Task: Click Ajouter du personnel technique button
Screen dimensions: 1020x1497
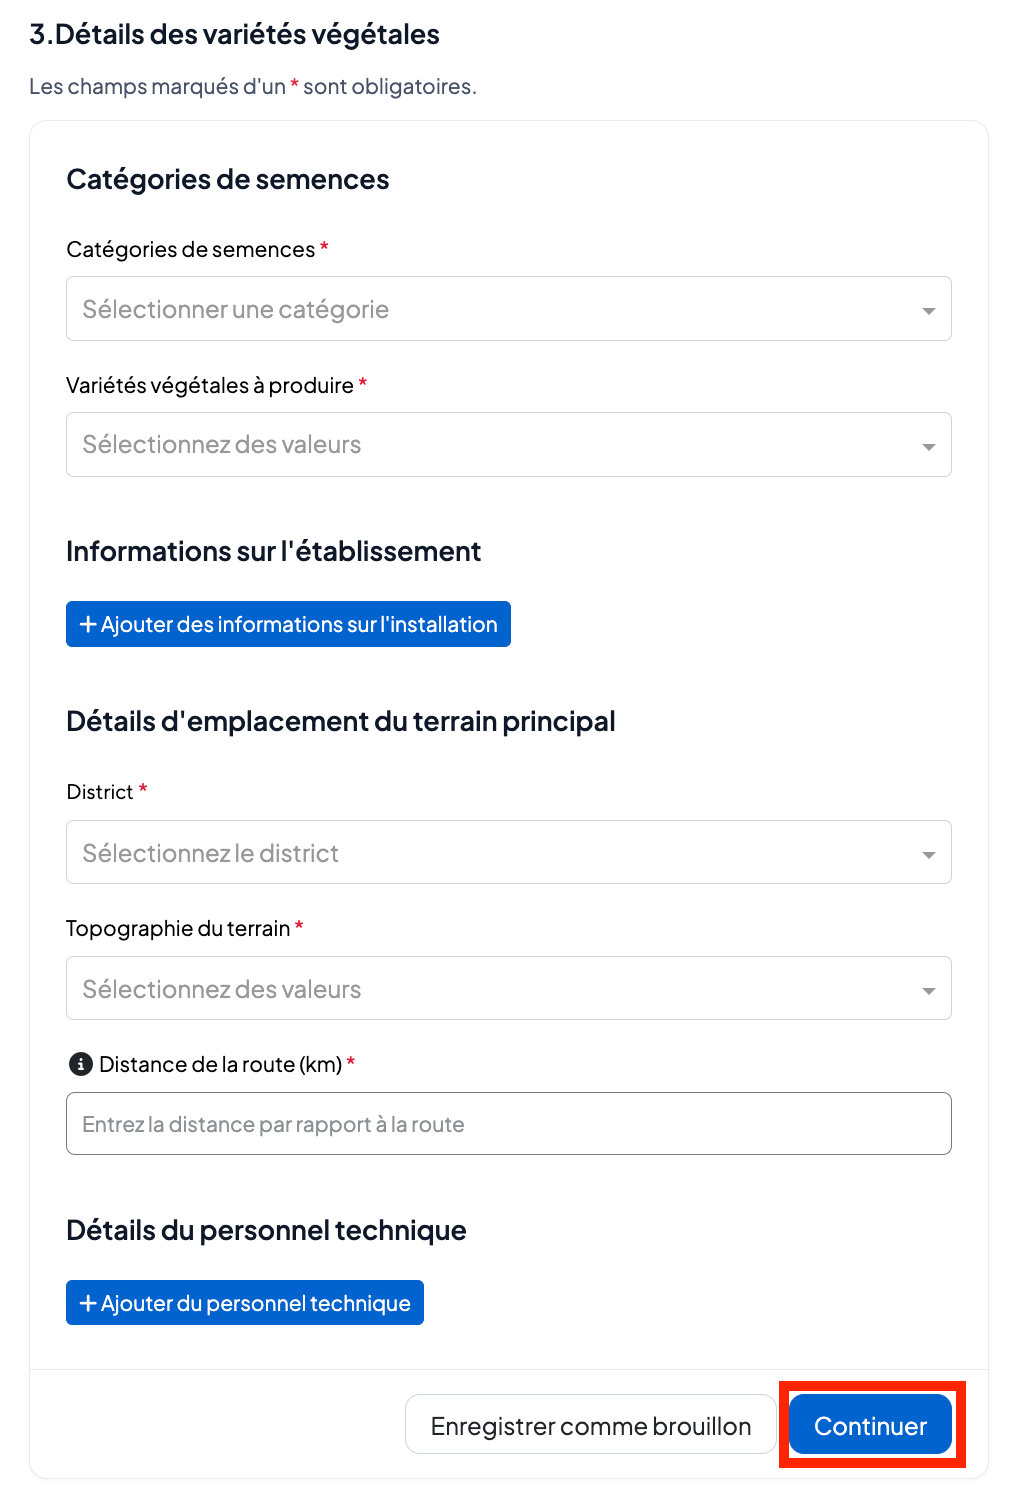Action: tap(245, 1303)
